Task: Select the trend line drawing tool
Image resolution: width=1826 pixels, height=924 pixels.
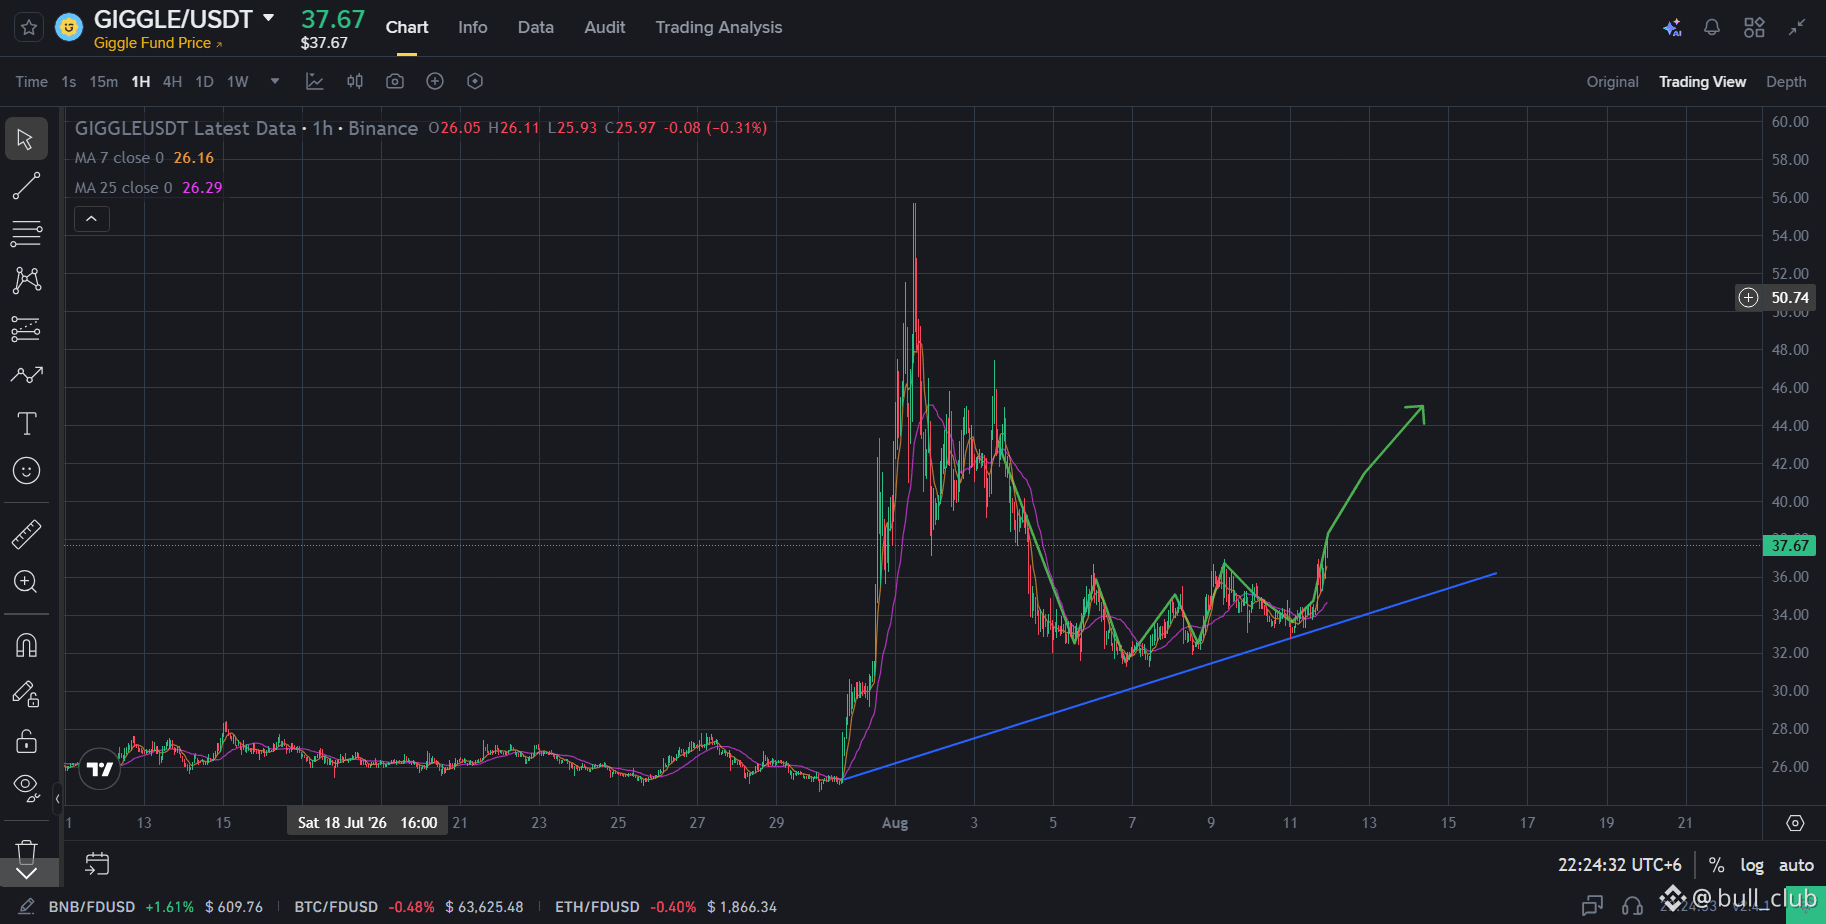Action: (x=26, y=186)
